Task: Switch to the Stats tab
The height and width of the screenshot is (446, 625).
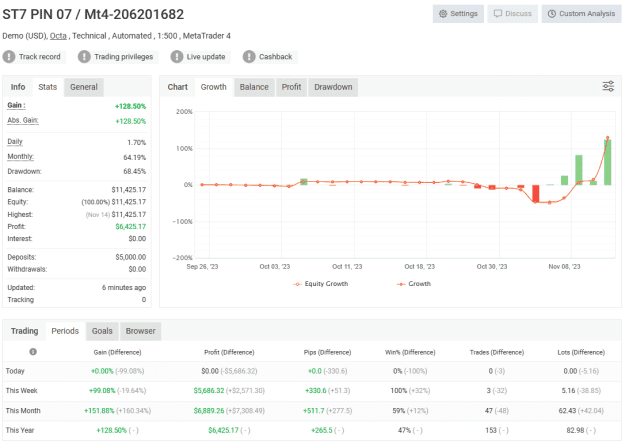Action: click(47, 87)
